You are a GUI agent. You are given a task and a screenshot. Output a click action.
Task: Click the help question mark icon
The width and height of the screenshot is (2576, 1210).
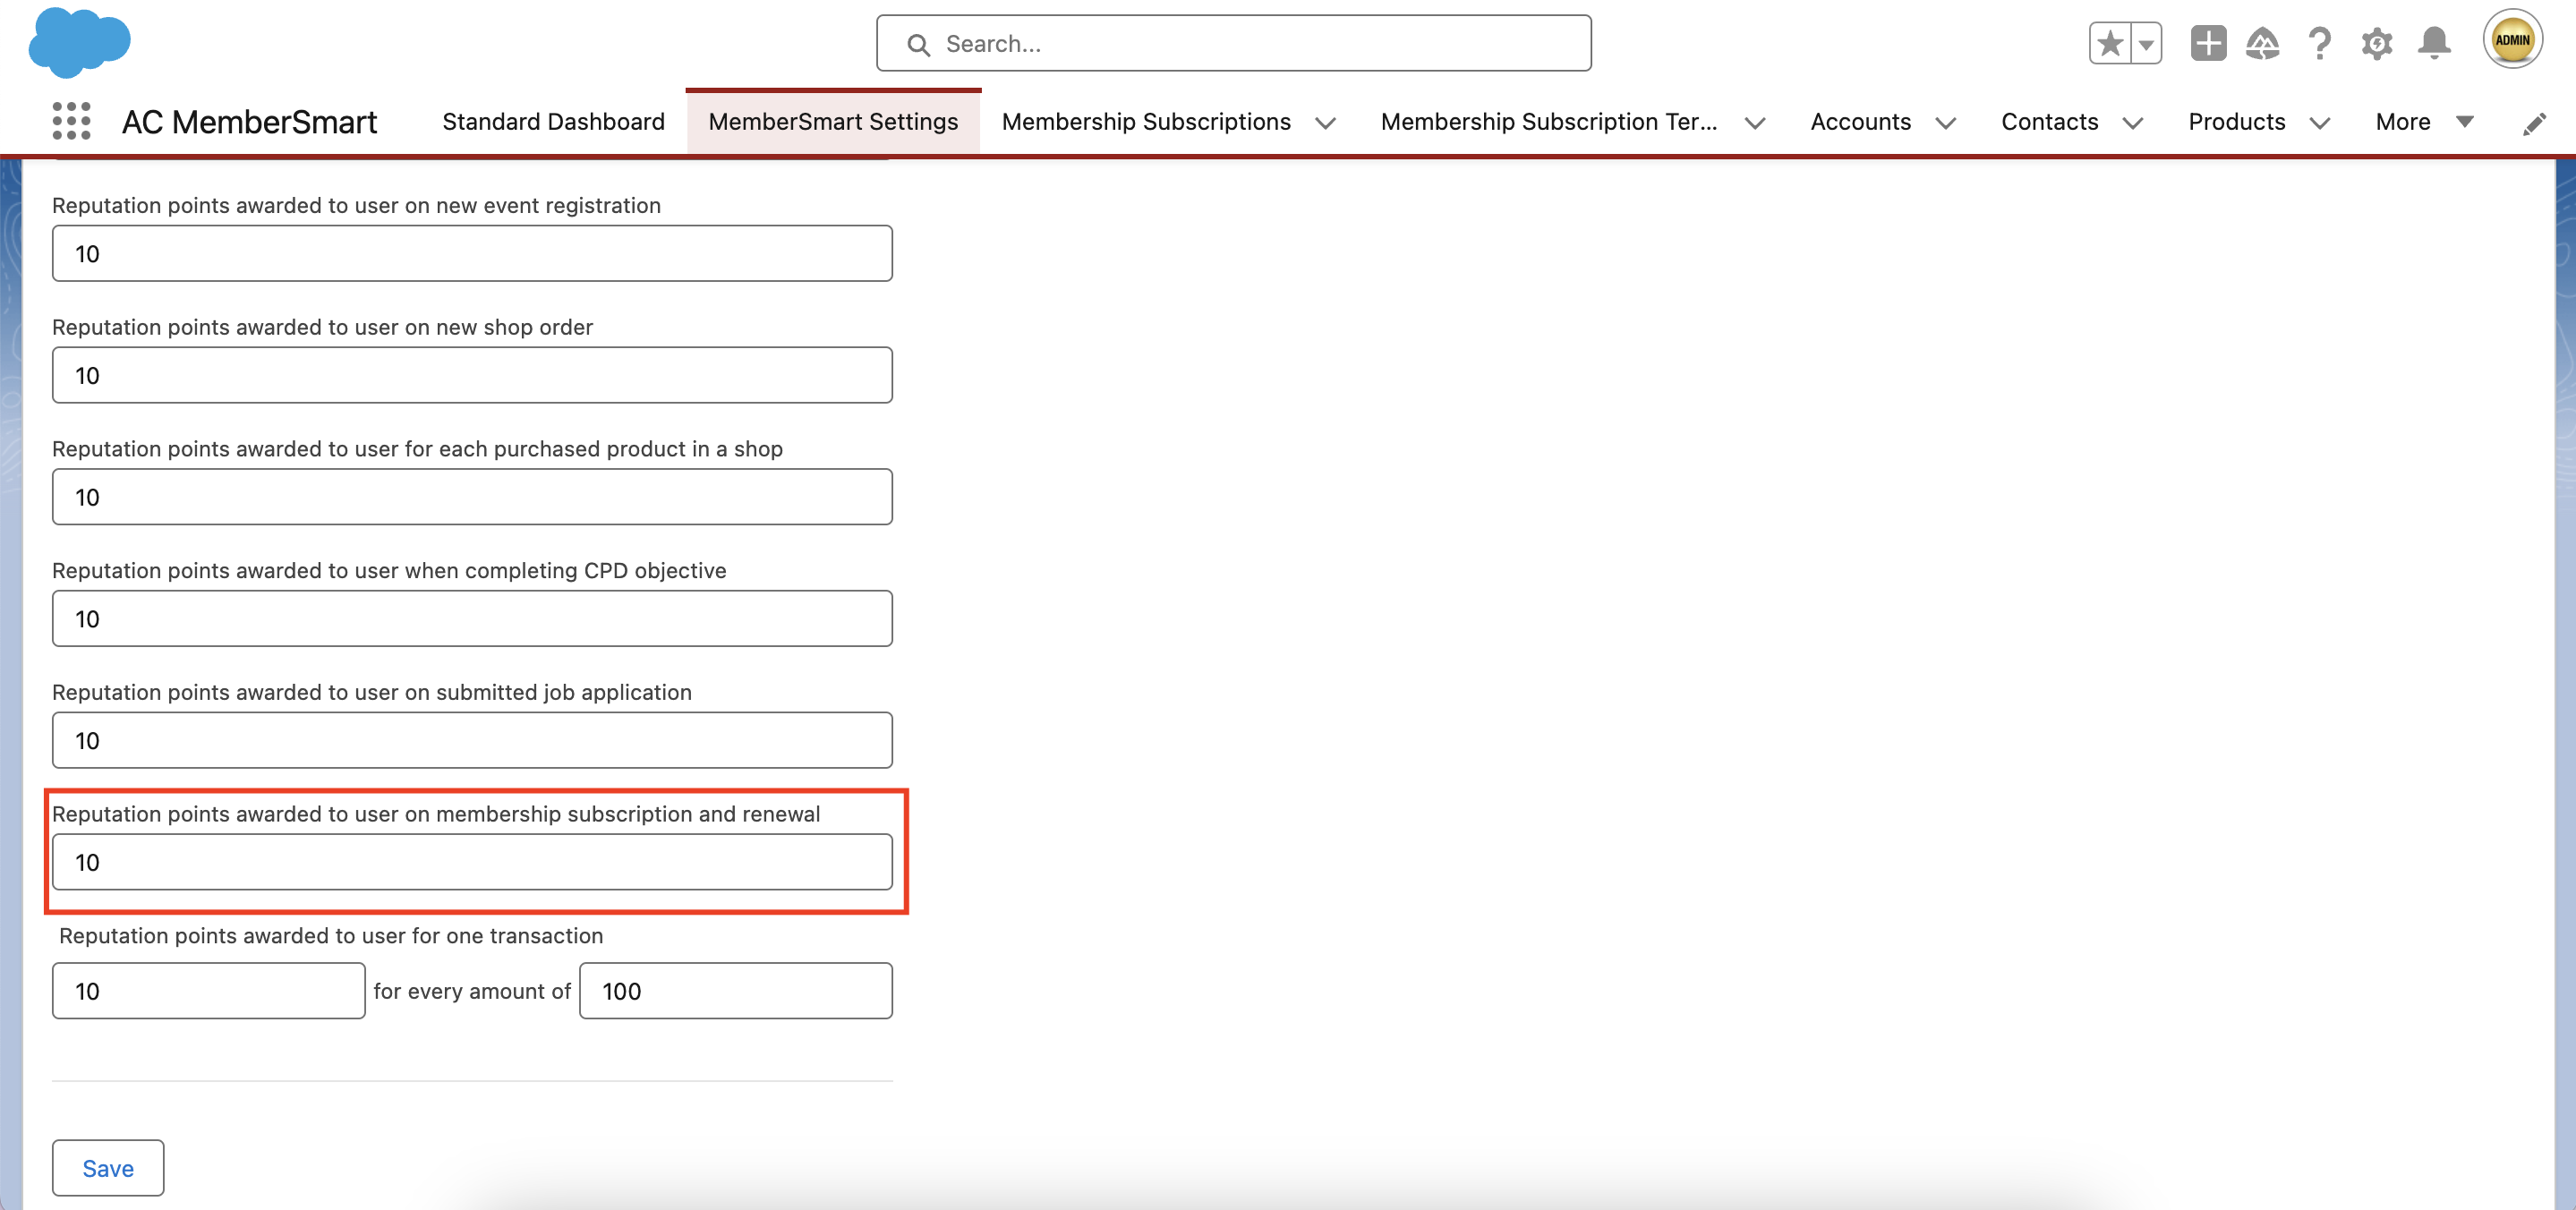[x=2318, y=45]
